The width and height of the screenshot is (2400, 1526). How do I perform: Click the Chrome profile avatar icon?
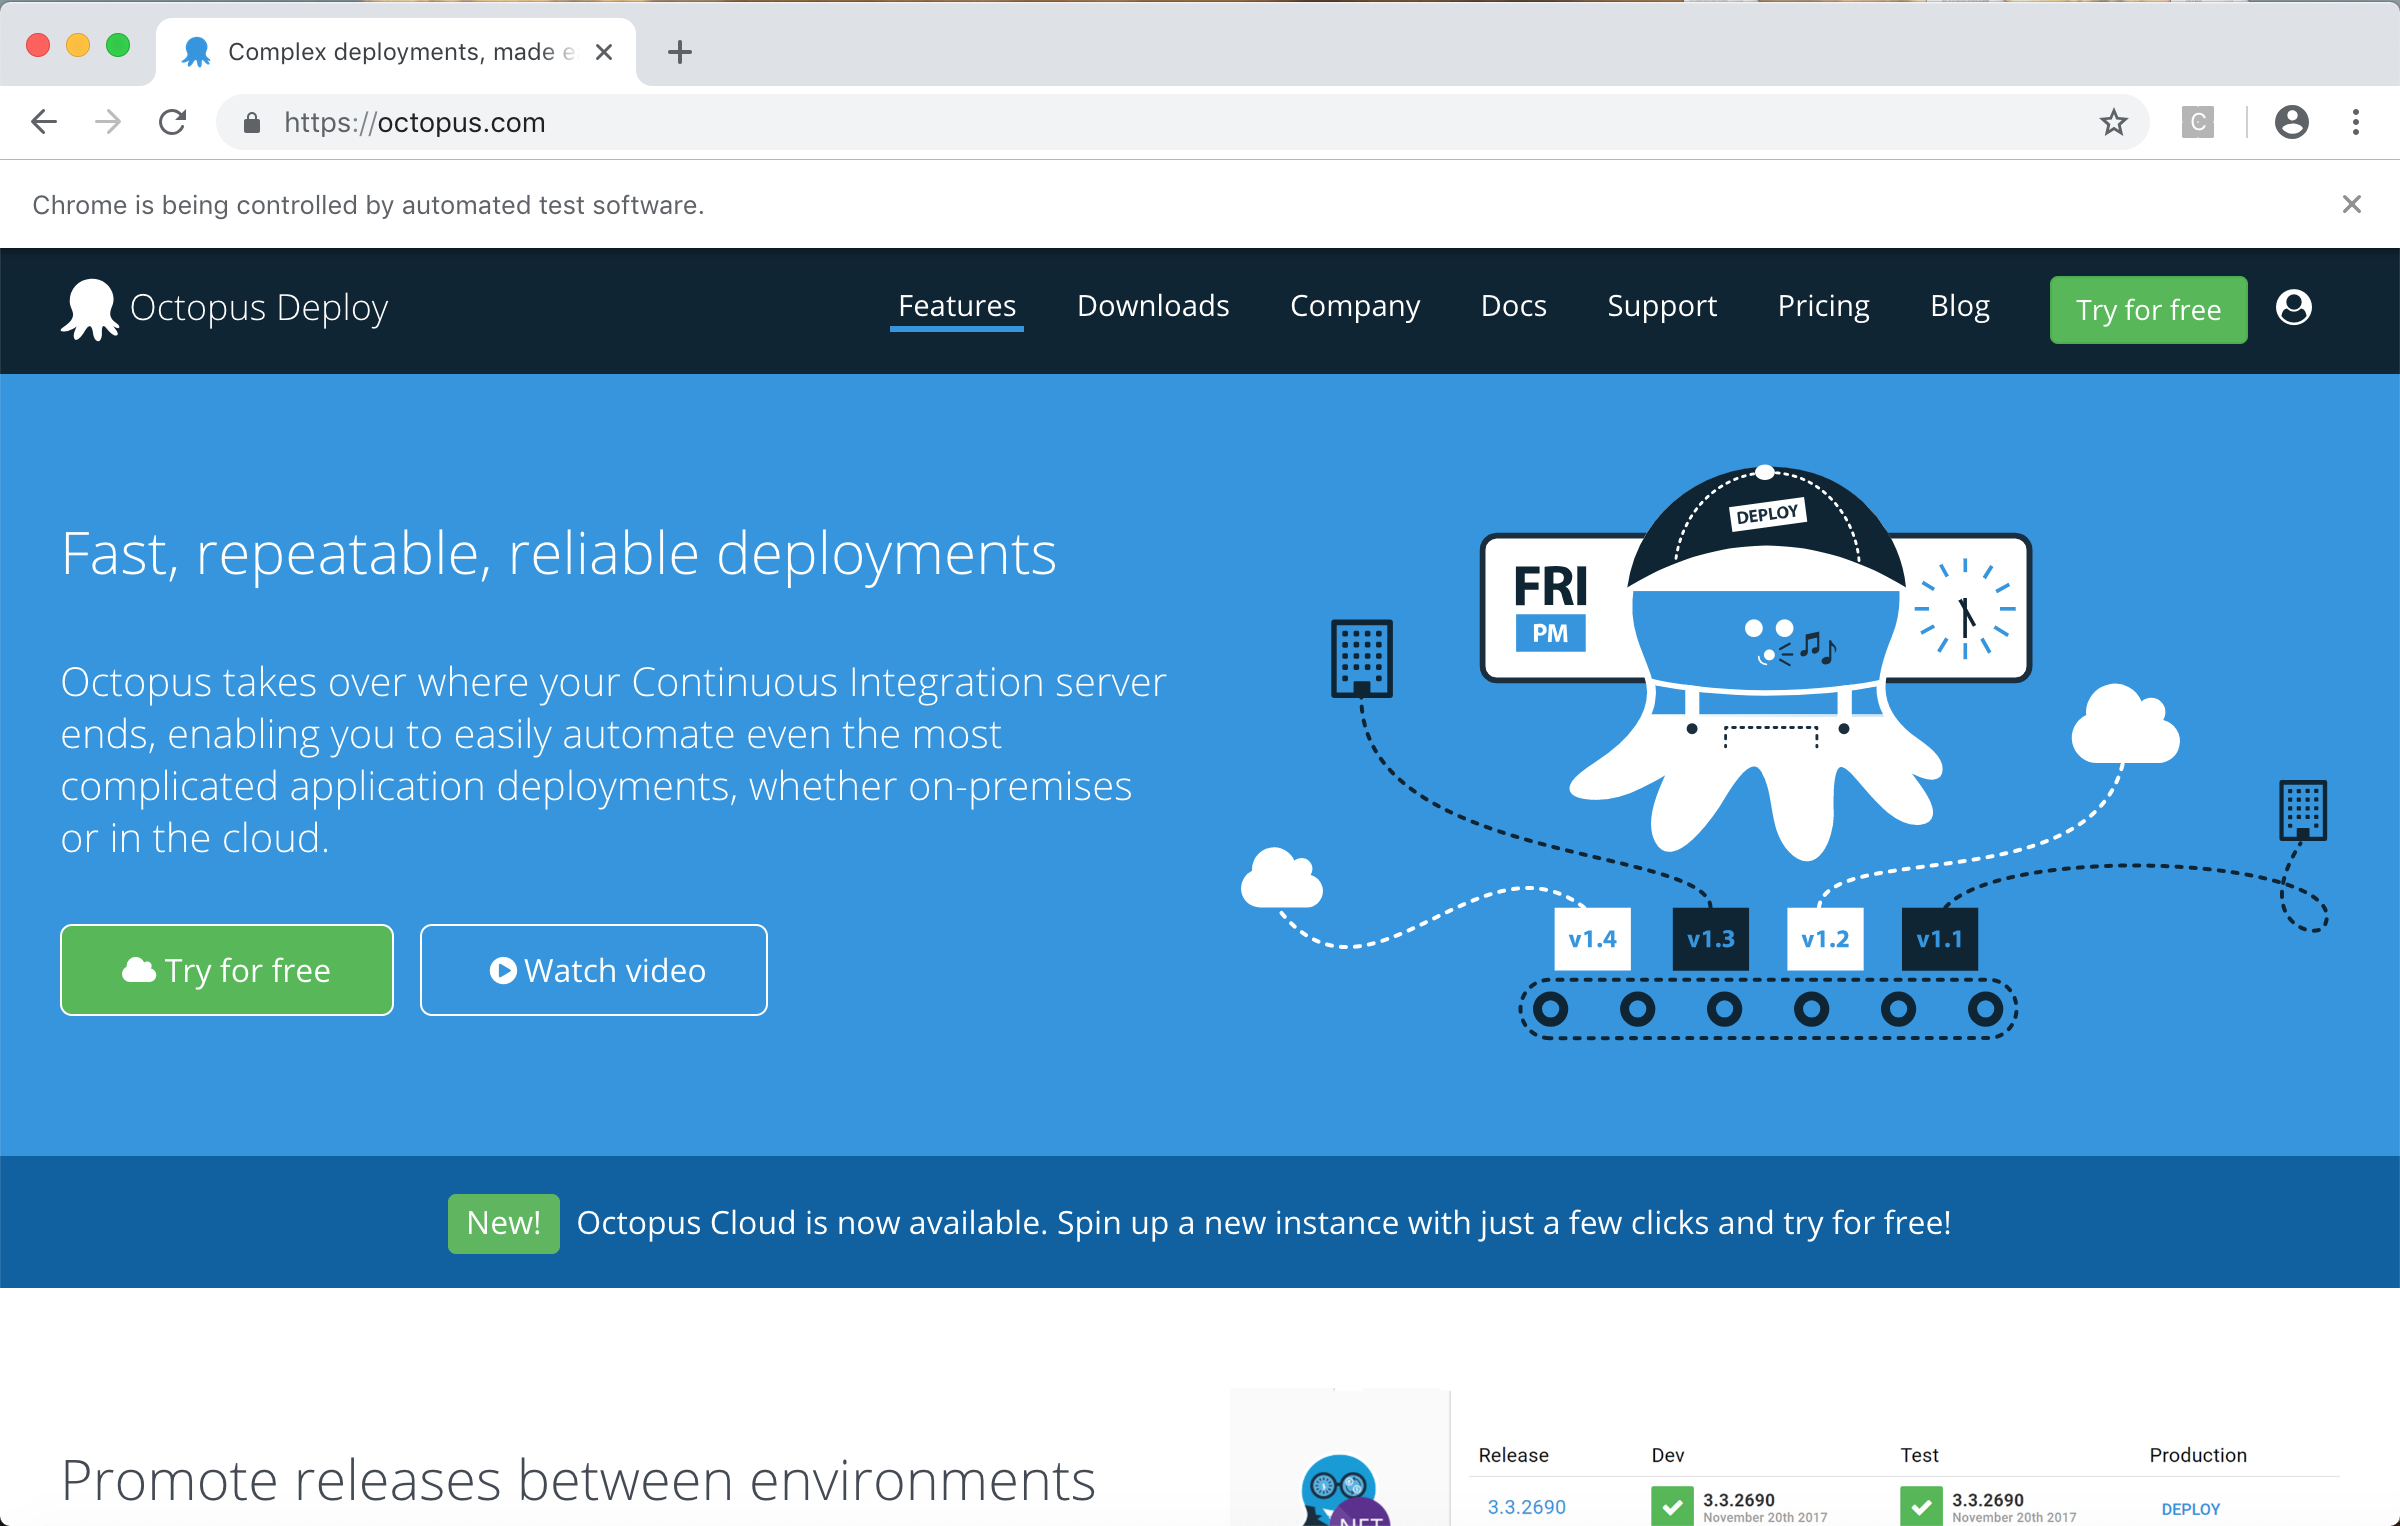pyautogui.click(x=2291, y=122)
